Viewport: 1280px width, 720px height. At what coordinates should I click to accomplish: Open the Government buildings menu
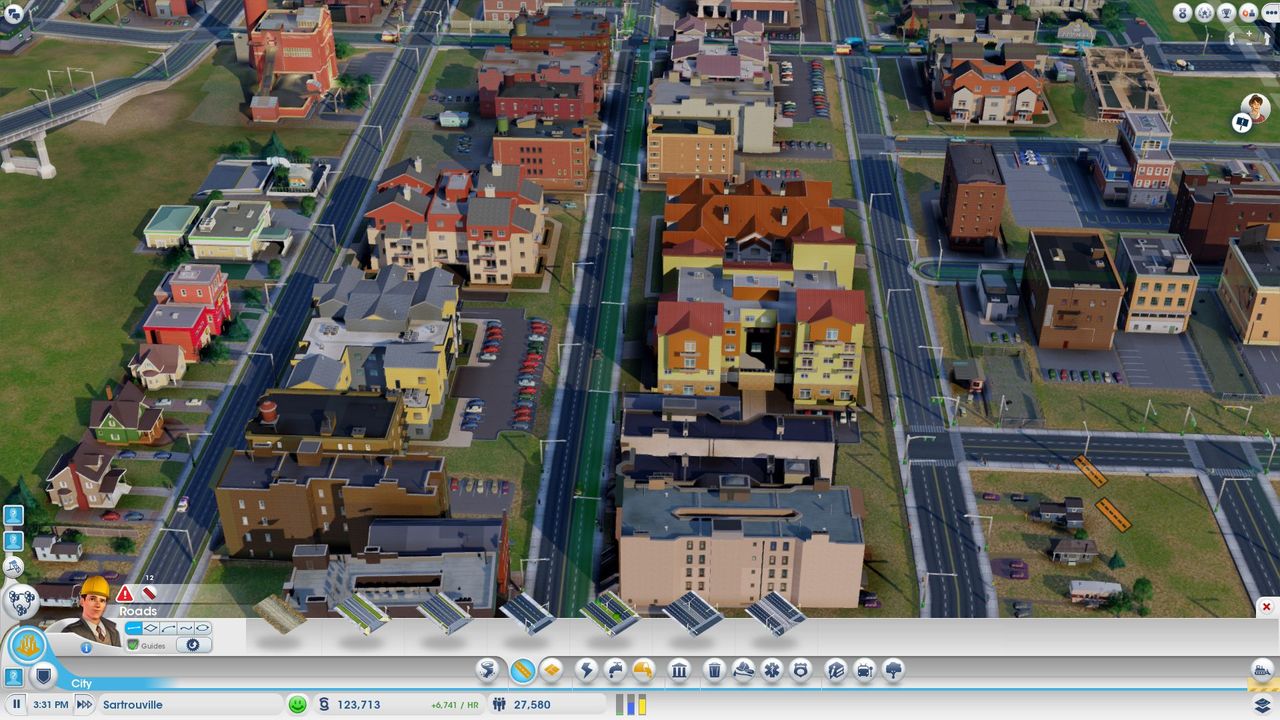point(679,670)
